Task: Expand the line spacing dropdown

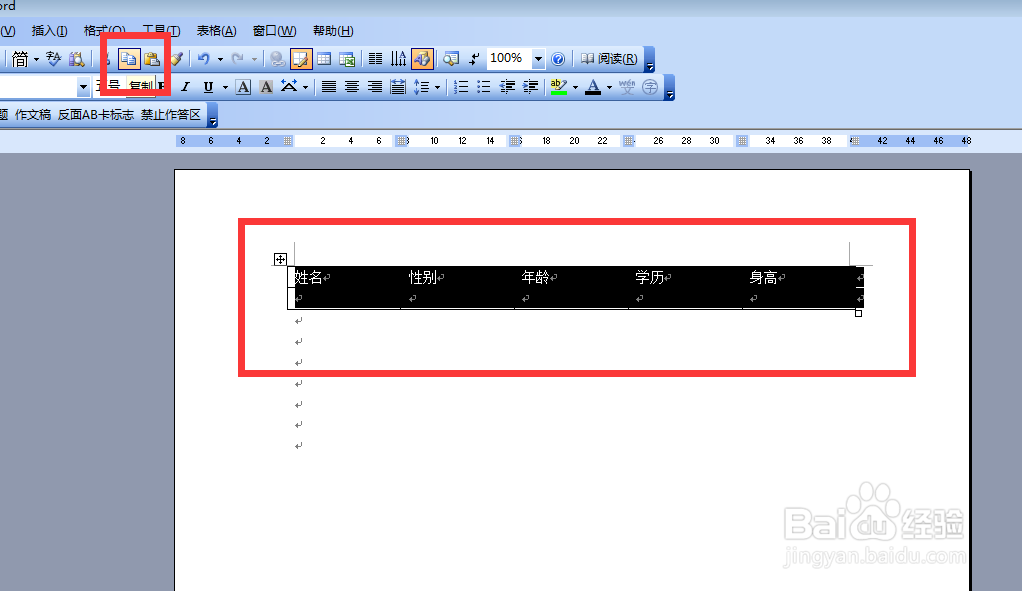Action: pos(437,87)
